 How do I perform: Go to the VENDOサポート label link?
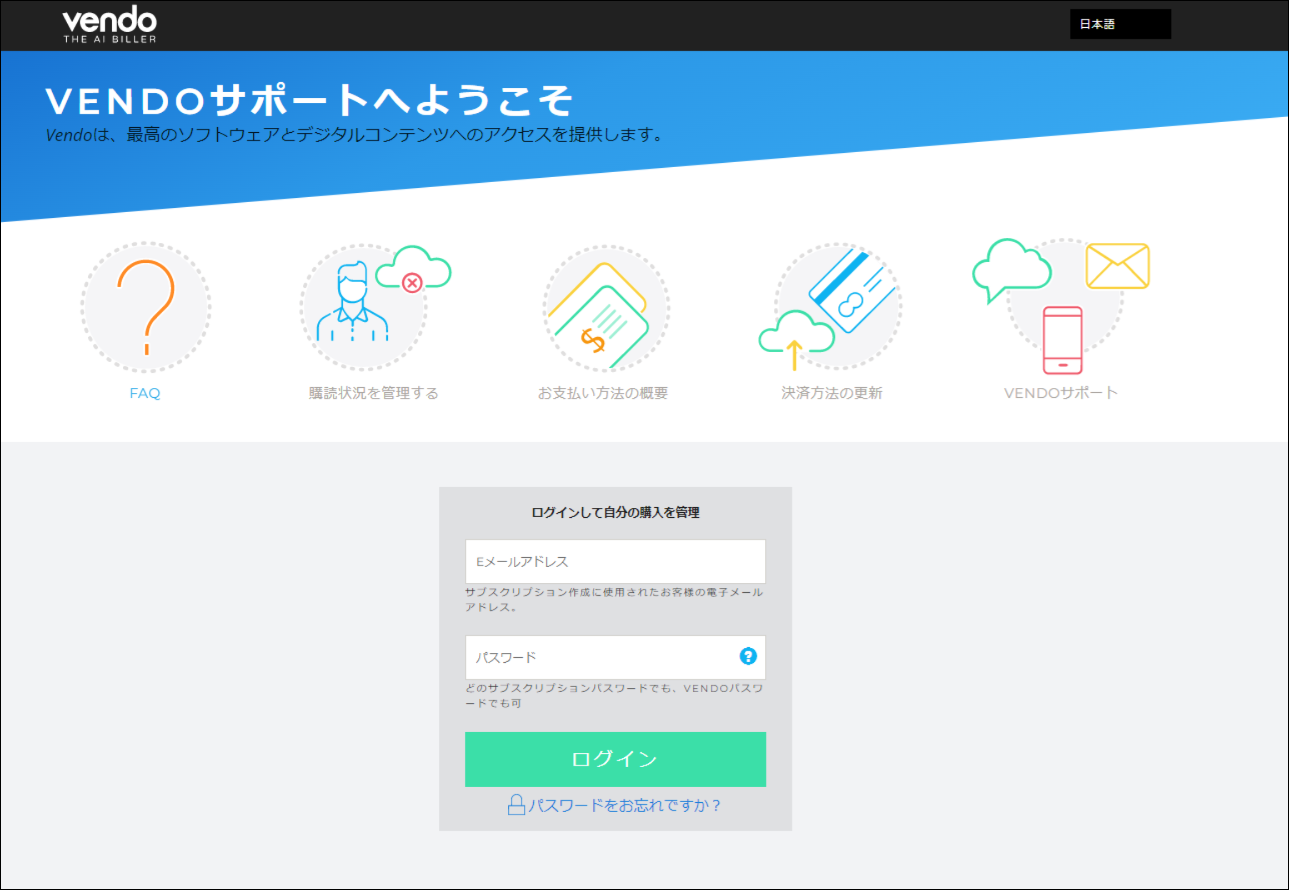click(1060, 392)
